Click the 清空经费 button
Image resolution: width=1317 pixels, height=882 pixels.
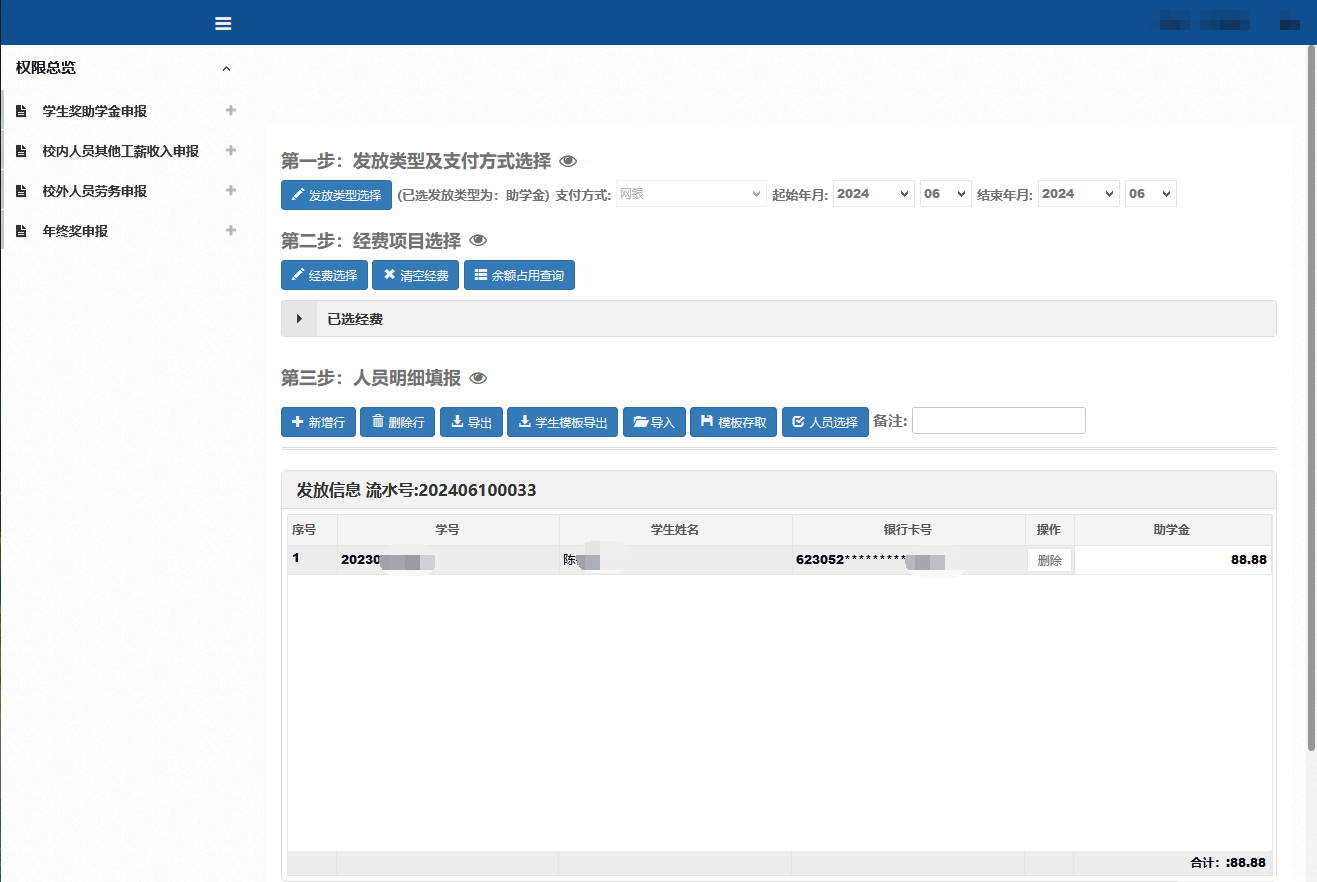point(415,275)
